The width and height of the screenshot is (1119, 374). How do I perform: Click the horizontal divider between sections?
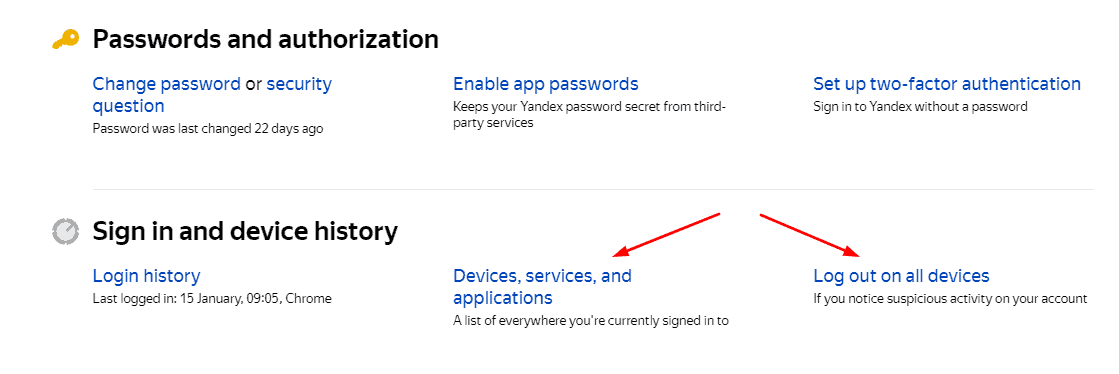point(593,189)
